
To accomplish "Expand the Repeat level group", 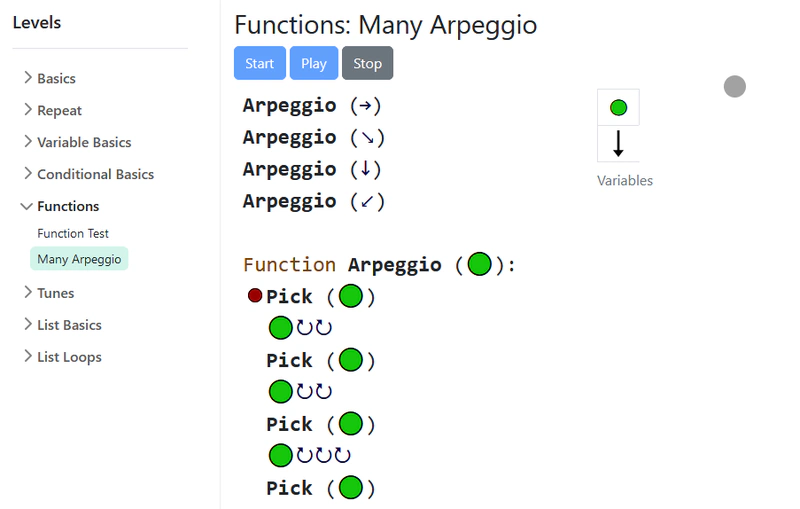I will point(53,110).
